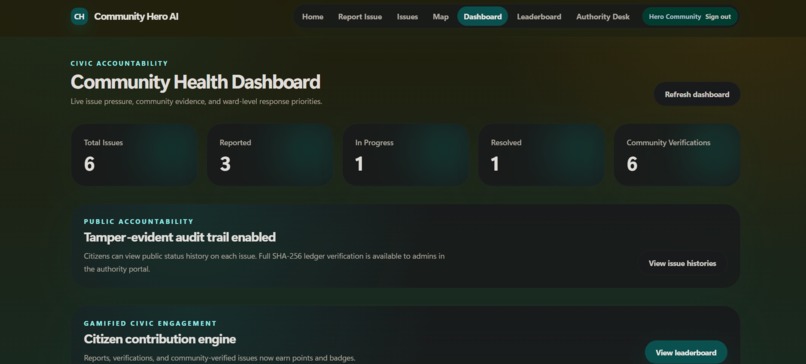This screenshot has height=364, width=806.
Task: Click the GAMIFIED CIVIC ENGAGEMENT label
Action: (x=150, y=323)
